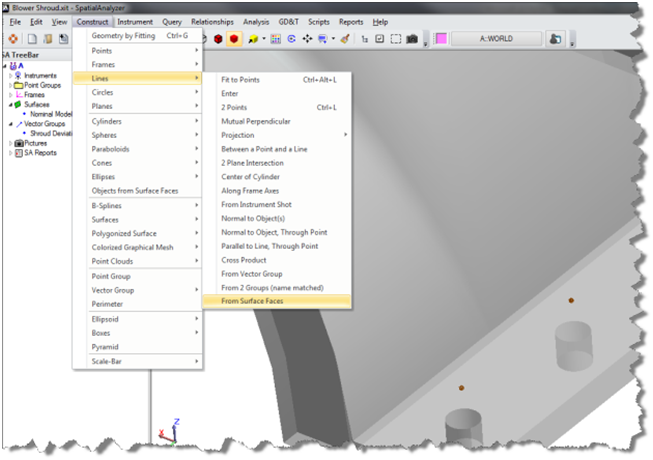
Task: Click the Instruments icon in SA TreeBar
Action: [x=19, y=75]
